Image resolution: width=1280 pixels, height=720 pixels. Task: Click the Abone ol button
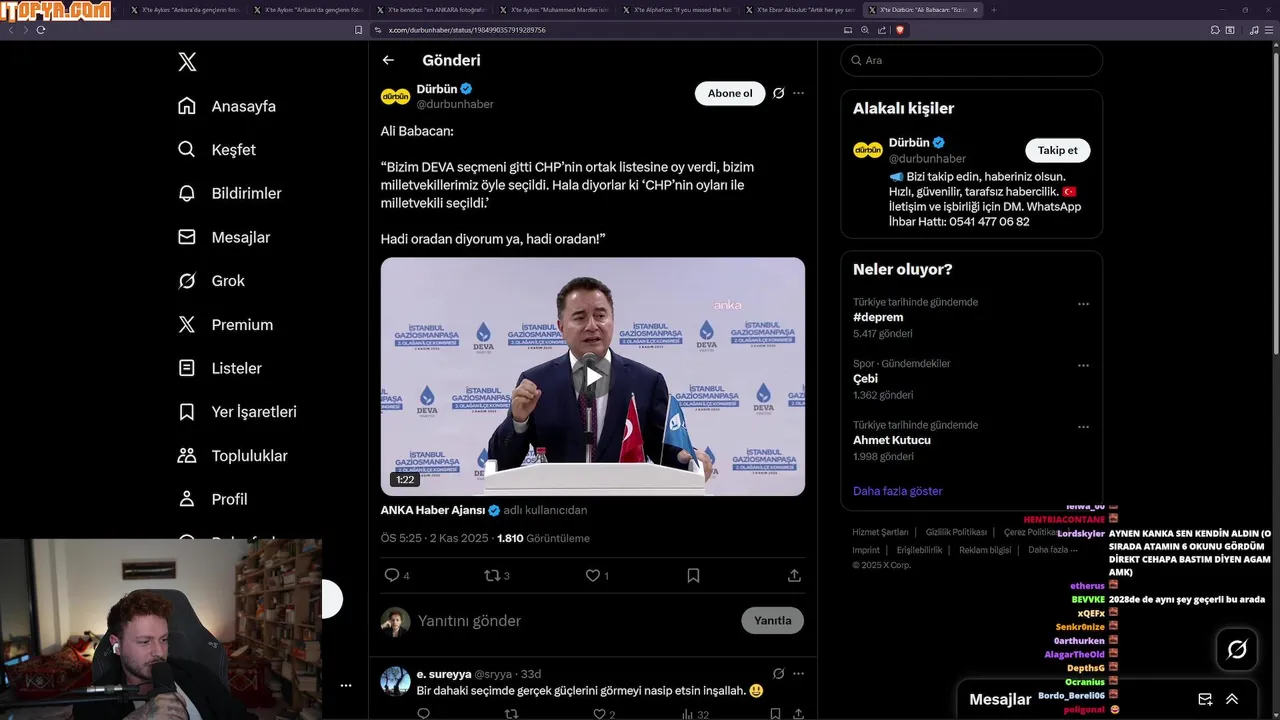click(x=730, y=93)
